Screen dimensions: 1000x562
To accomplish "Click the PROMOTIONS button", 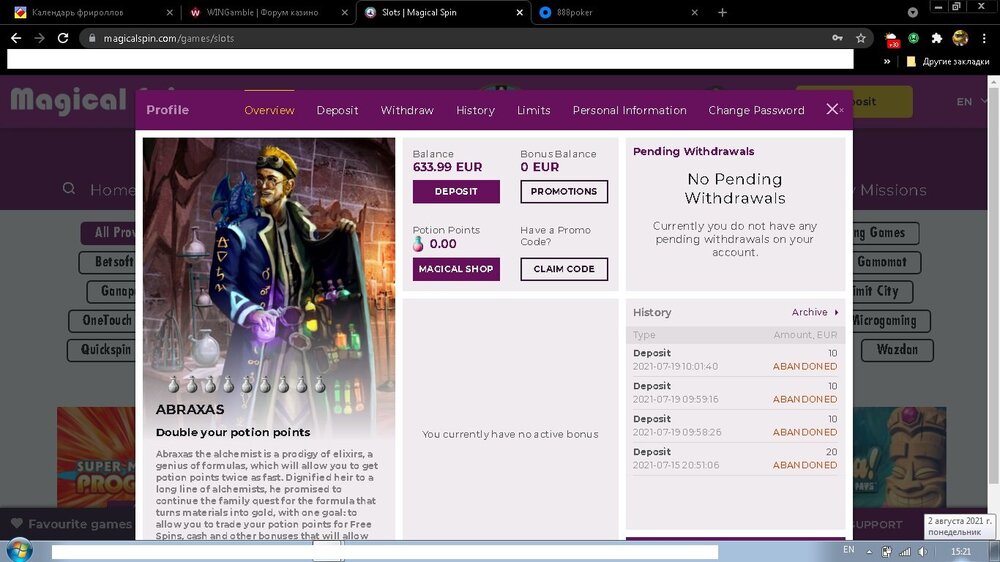I will point(564,191).
